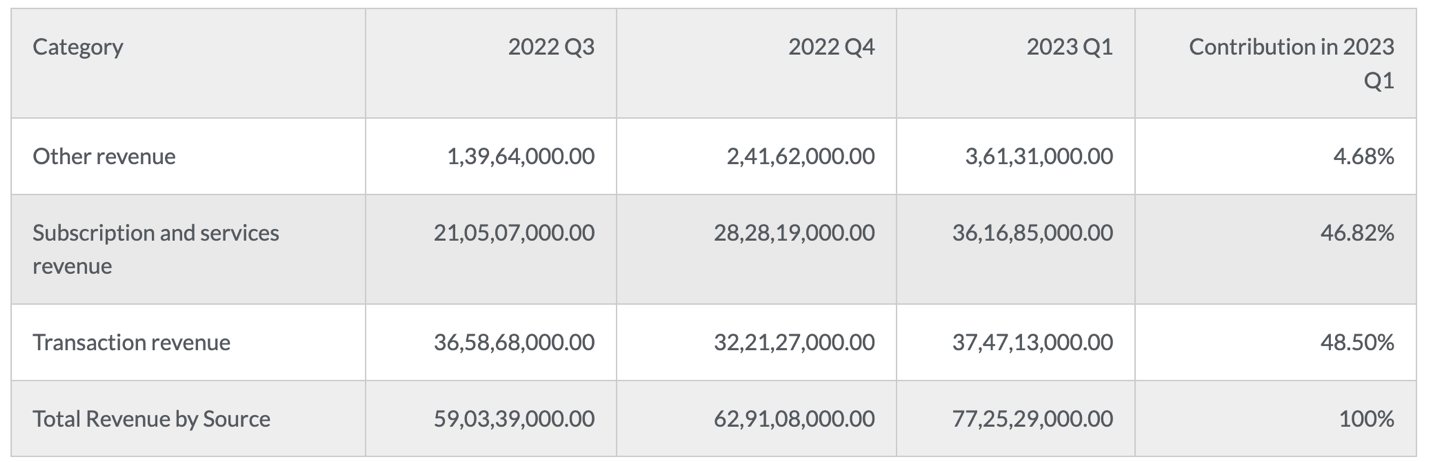Viewport: 1429px width, 462px height.
Task: Click the 21,05,07,000.00 cell
Action: [x=514, y=232]
